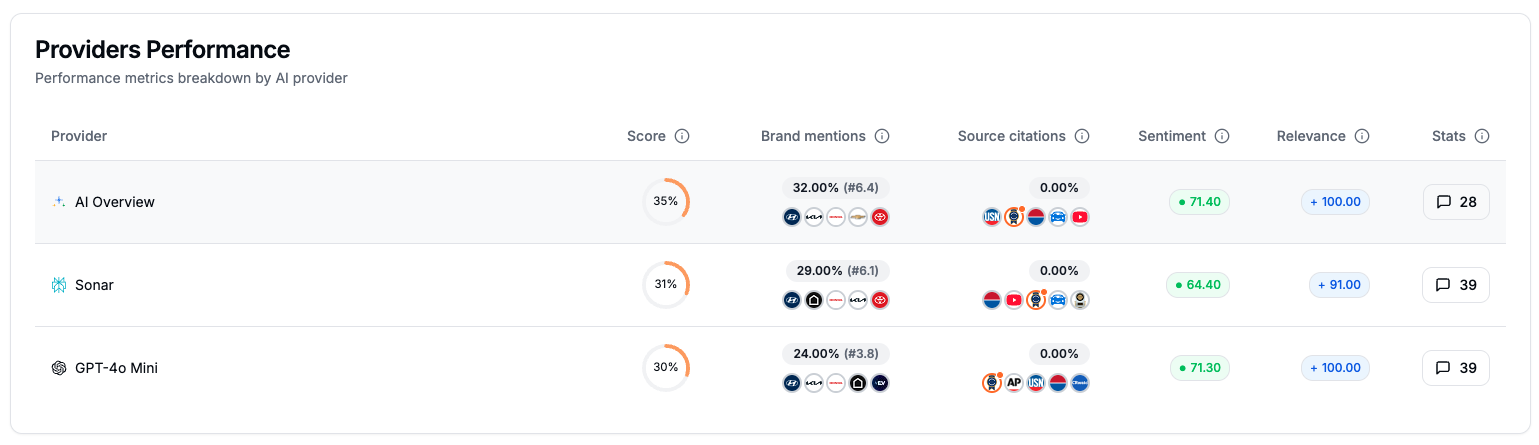Open Sonar stats button showing 39
The width and height of the screenshot is (1539, 445).
tap(1456, 285)
